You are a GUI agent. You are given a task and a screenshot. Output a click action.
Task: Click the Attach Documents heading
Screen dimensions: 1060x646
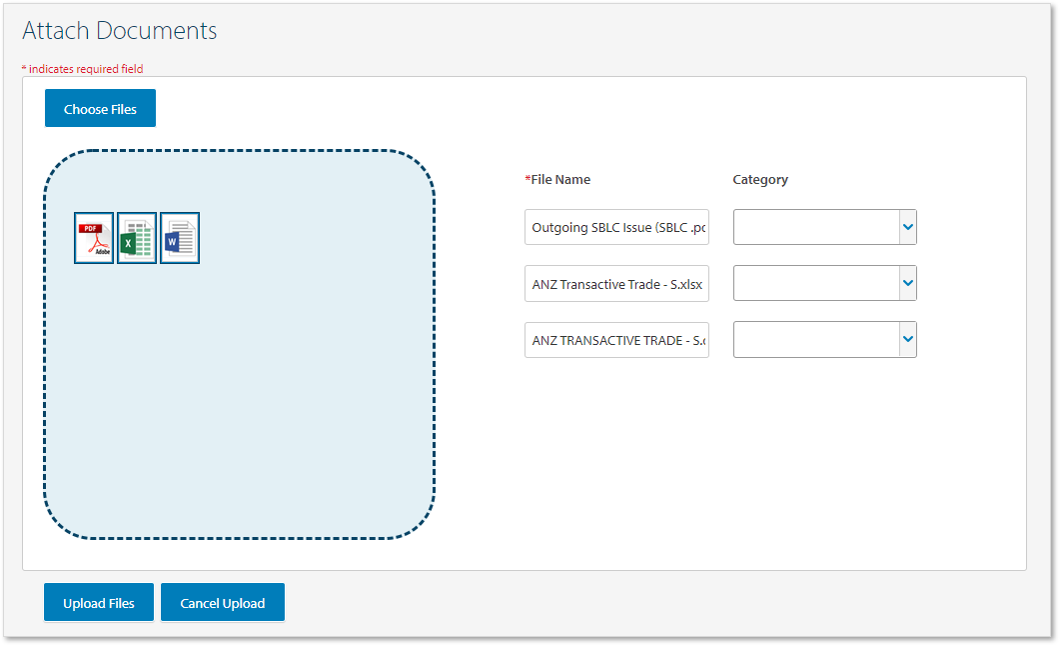[x=120, y=31]
